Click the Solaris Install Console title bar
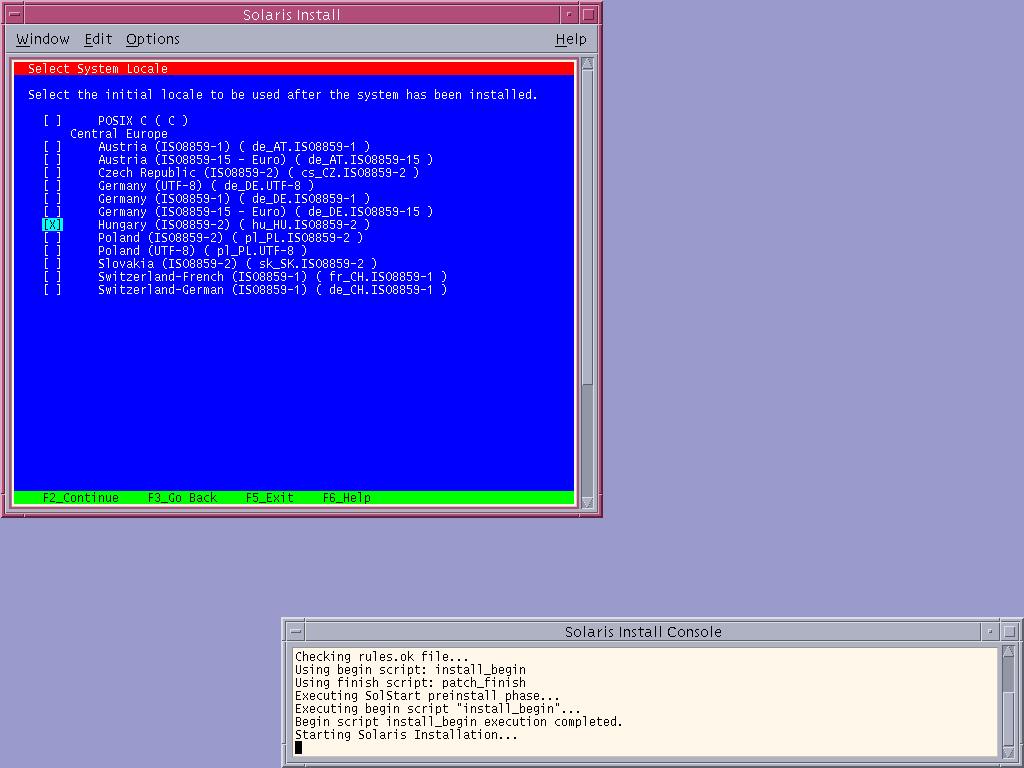 point(643,632)
